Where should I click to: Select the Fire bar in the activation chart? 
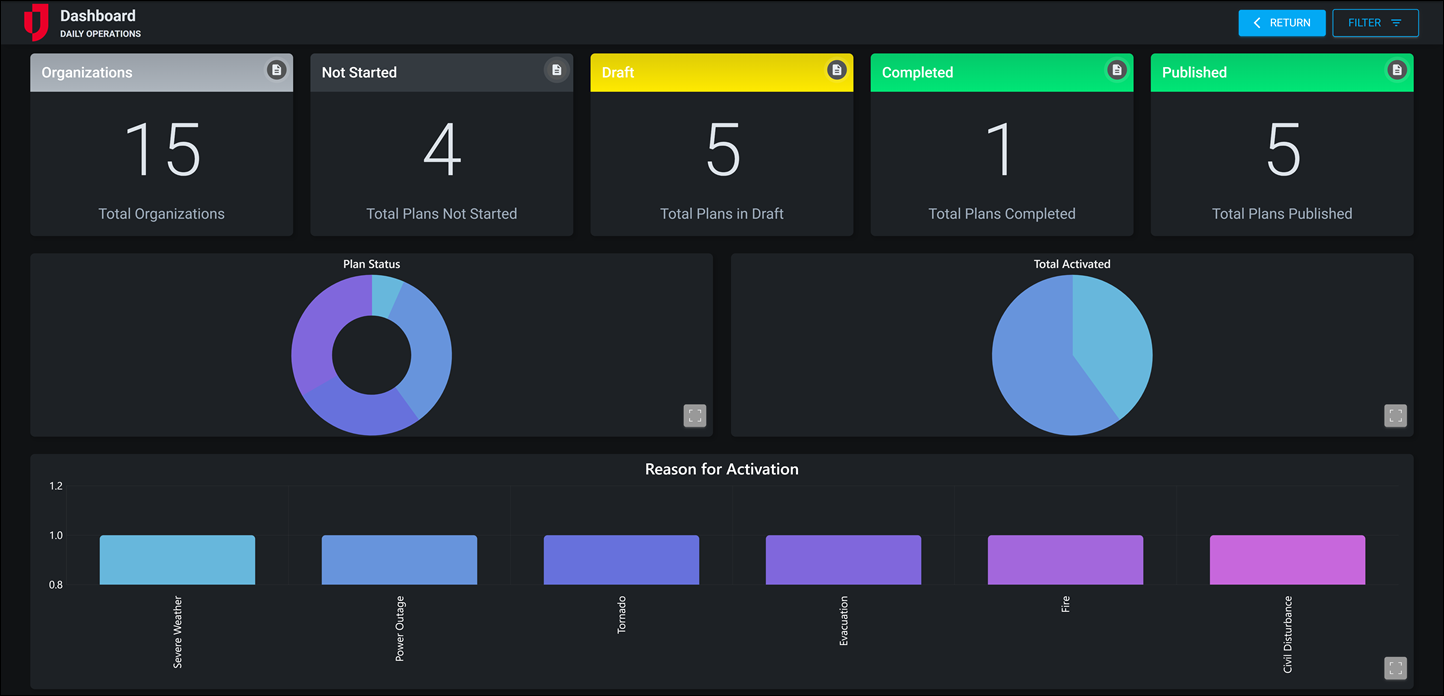tap(1065, 559)
